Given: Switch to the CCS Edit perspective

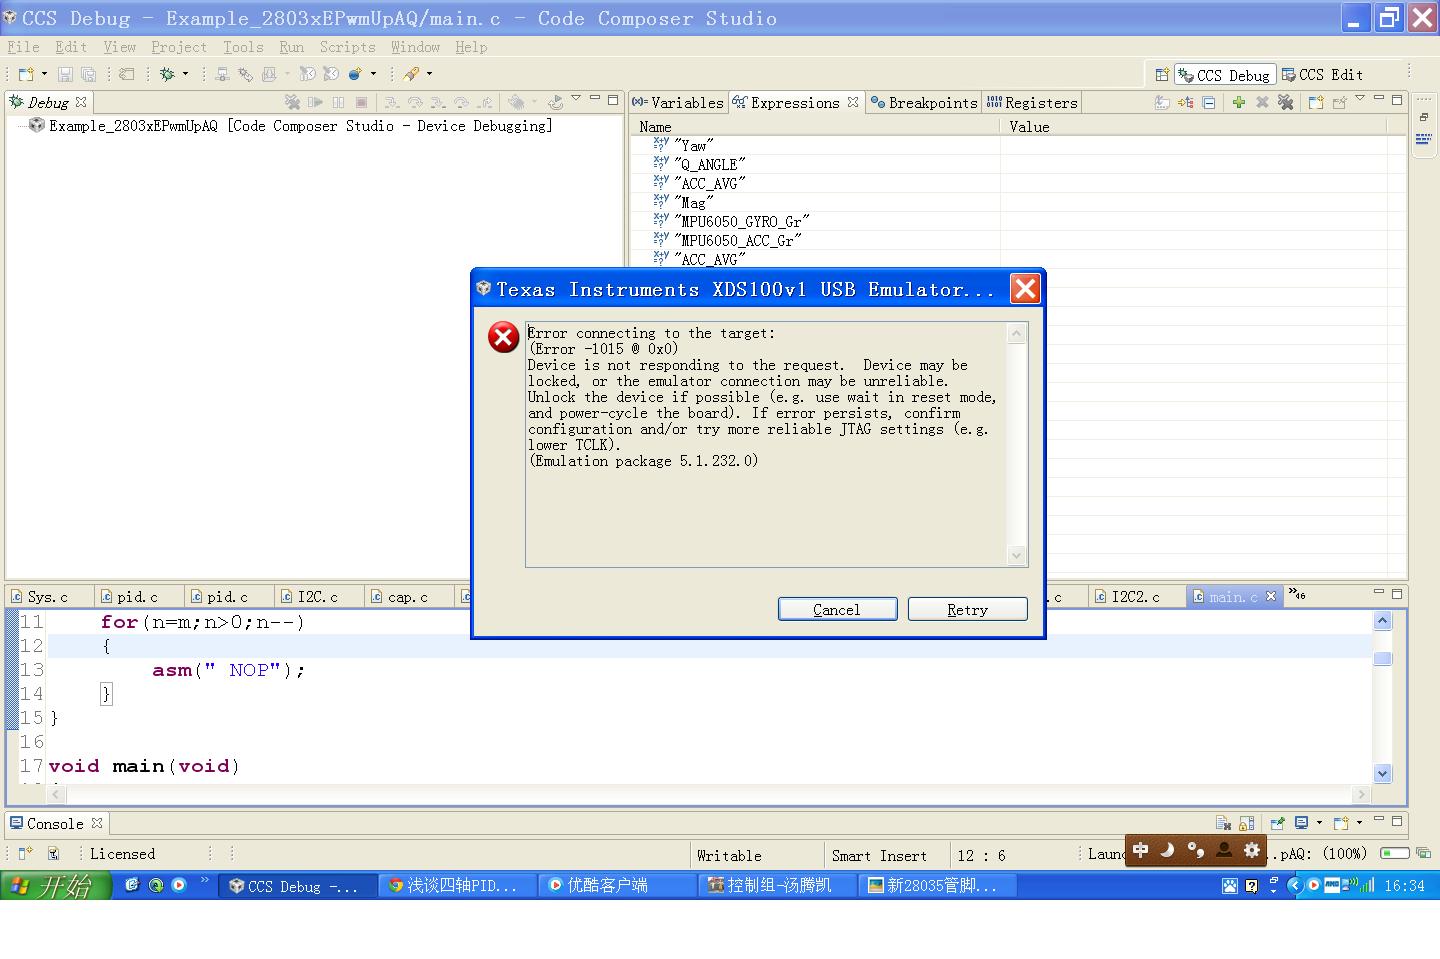Looking at the screenshot, I should [1323, 75].
